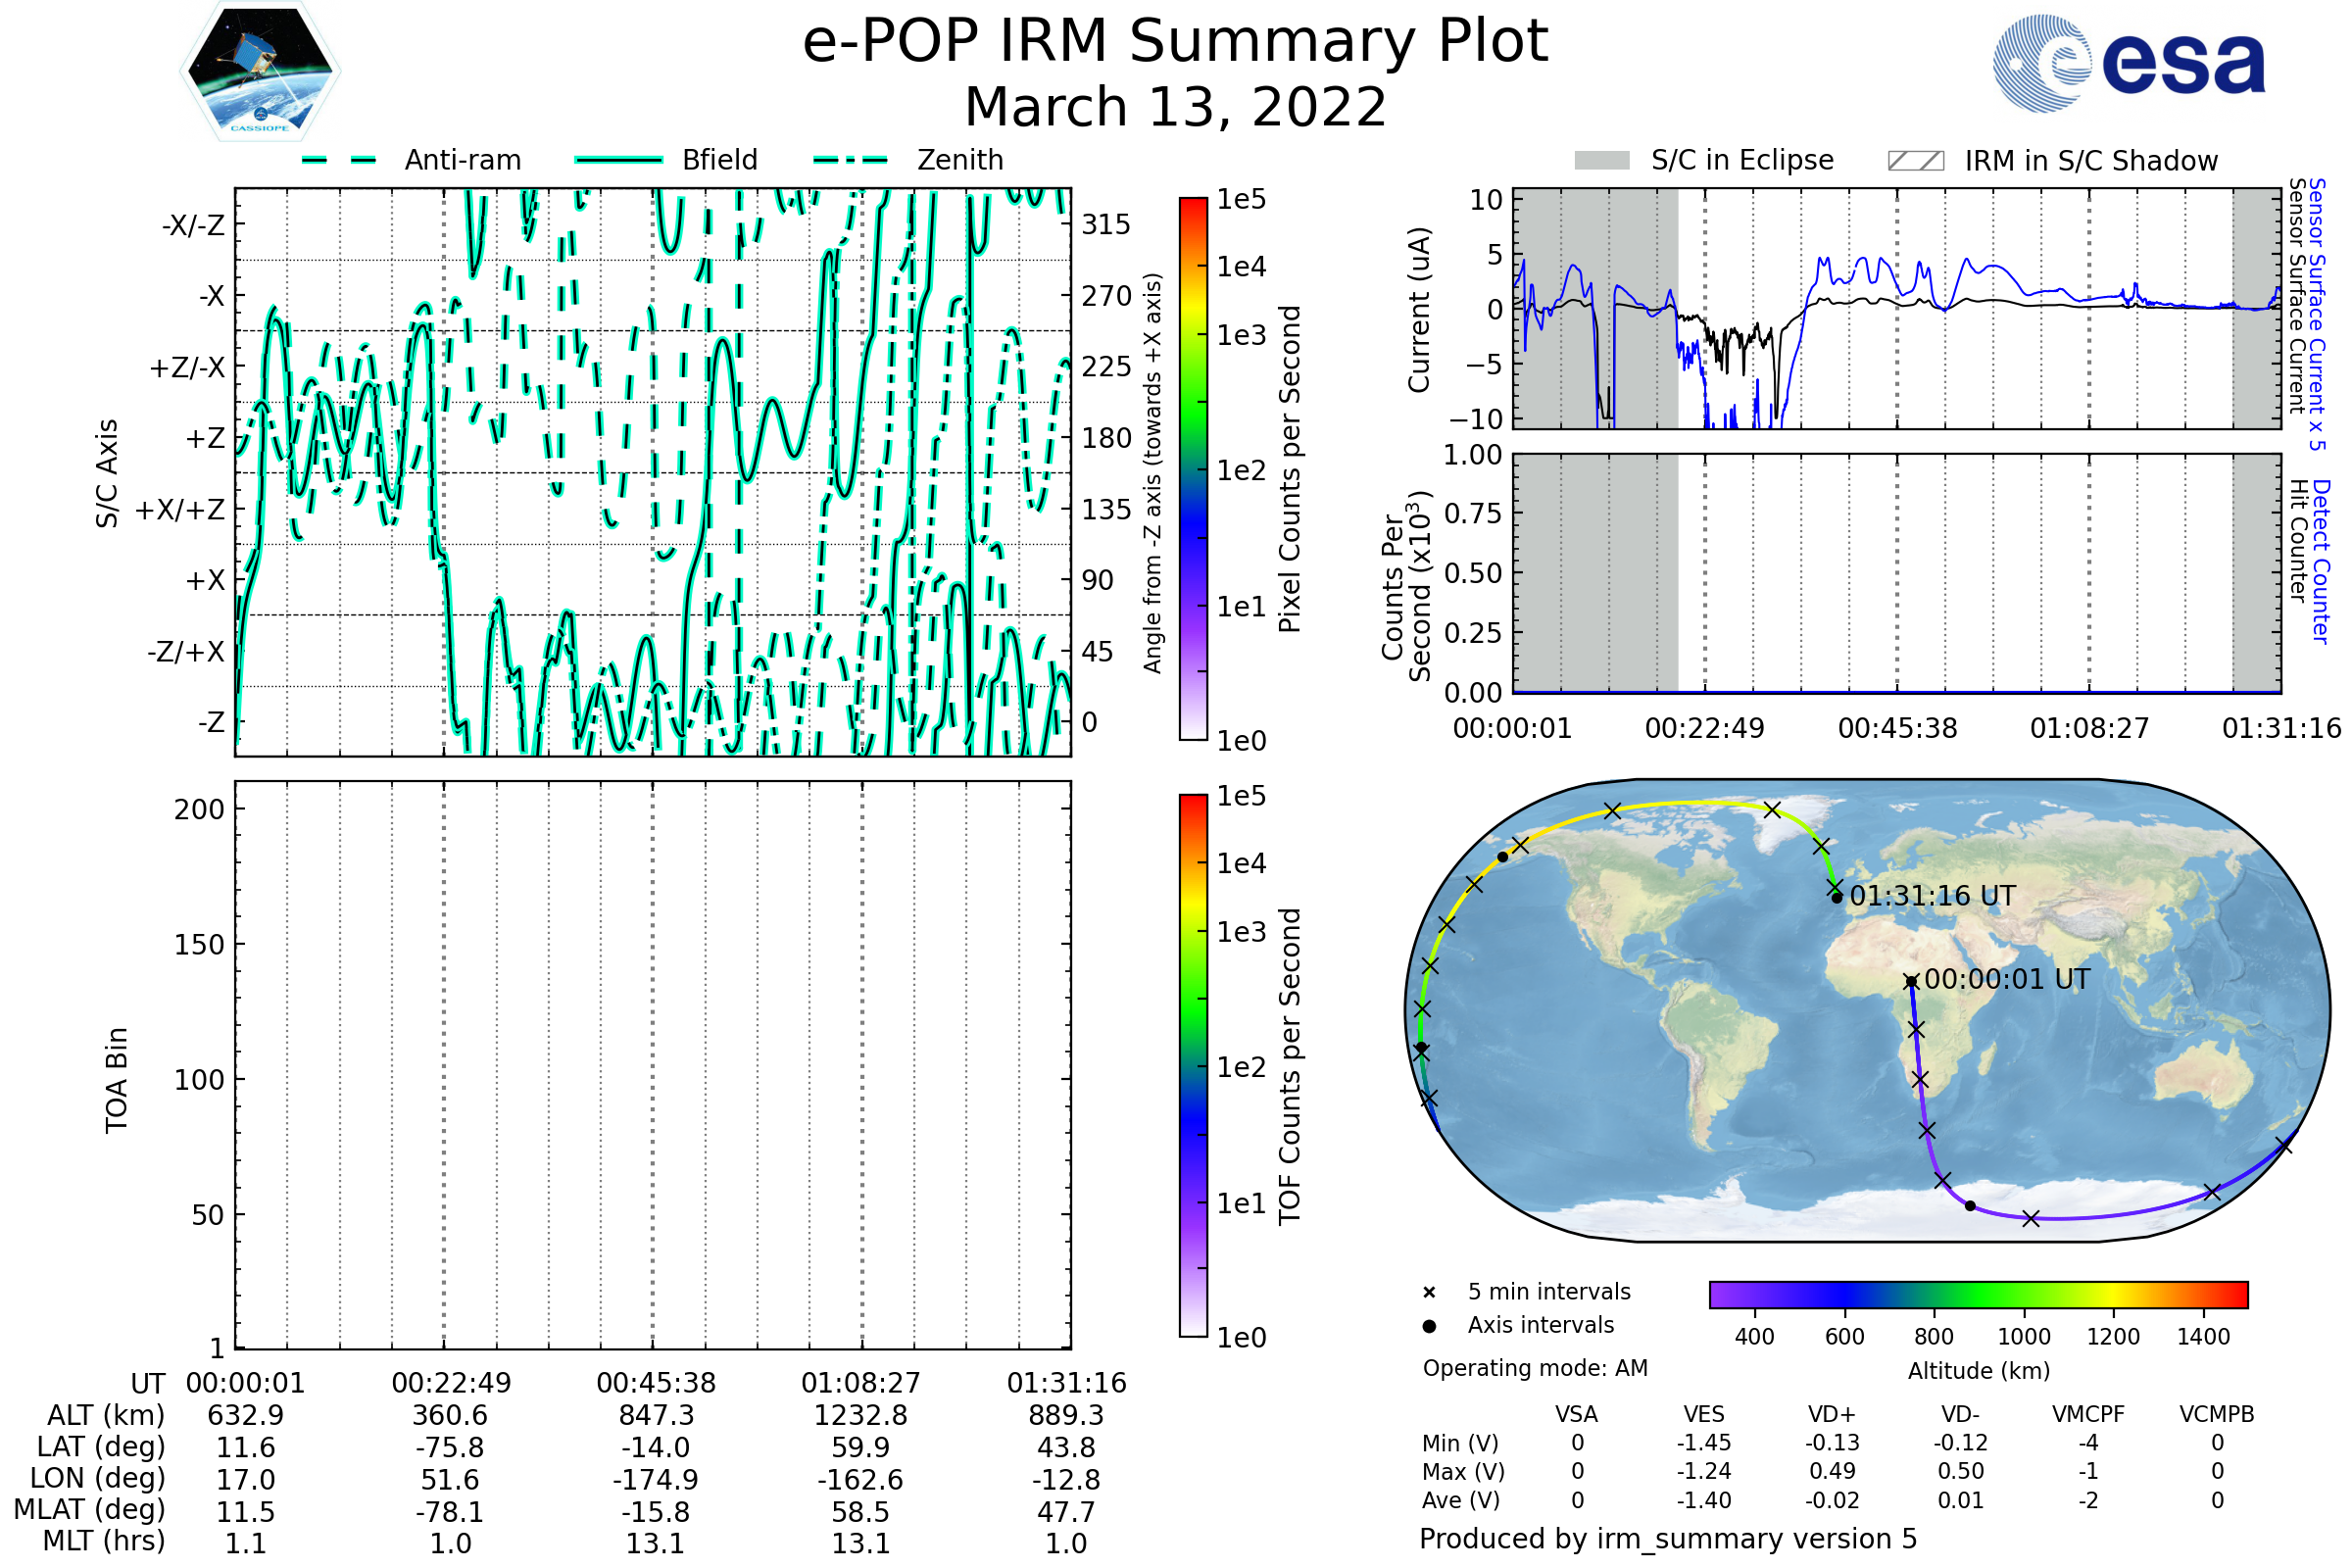Viewport: 2352px width, 1568px height.
Task: Click the 00:45:38 UT label below TOA plot
Action: (x=656, y=1383)
